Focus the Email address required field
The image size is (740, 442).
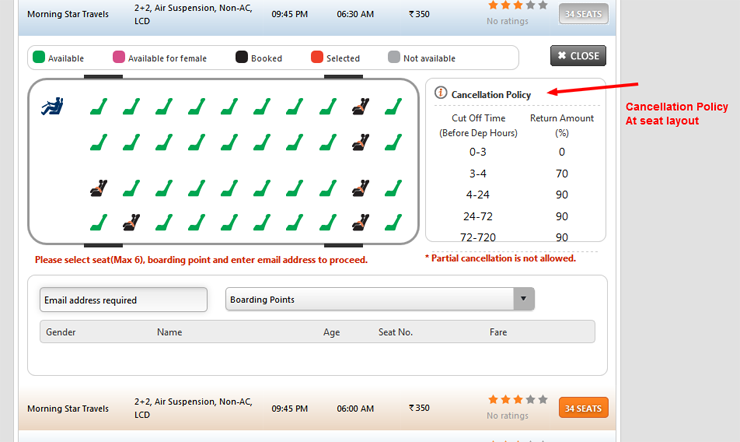pos(123,300)
